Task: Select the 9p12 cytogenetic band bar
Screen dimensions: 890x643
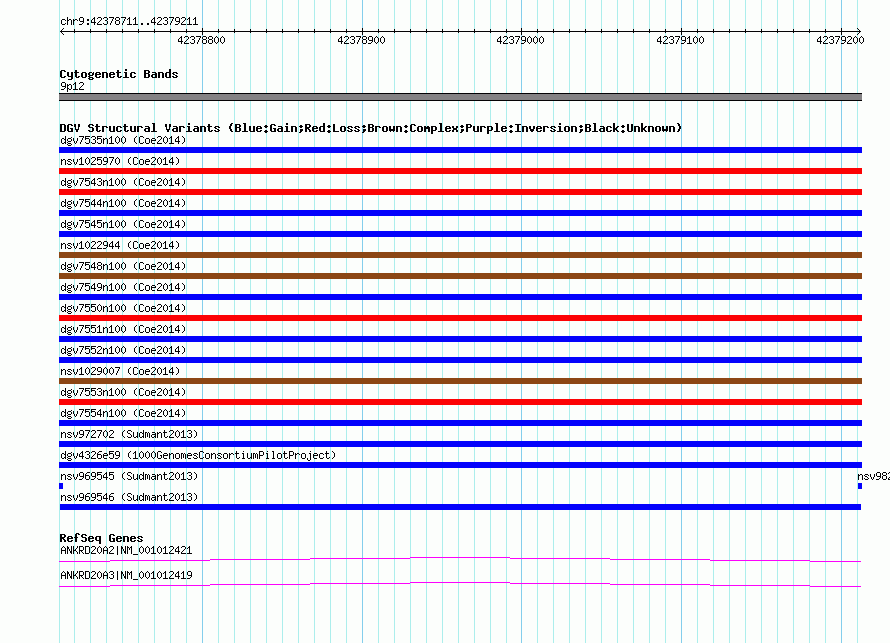Action: [x=460, y=97]
